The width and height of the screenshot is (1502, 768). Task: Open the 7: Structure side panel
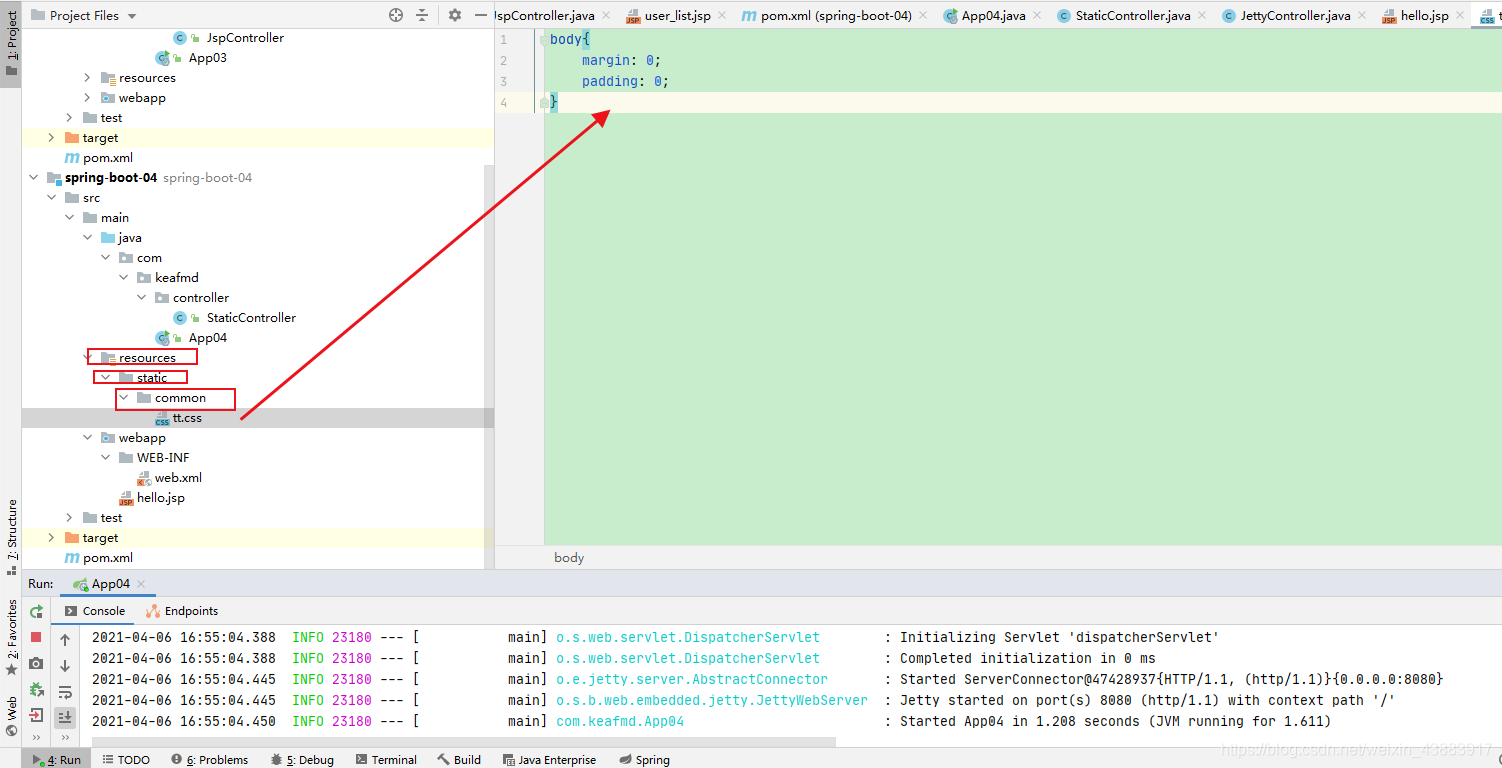[x=11, y=536]
